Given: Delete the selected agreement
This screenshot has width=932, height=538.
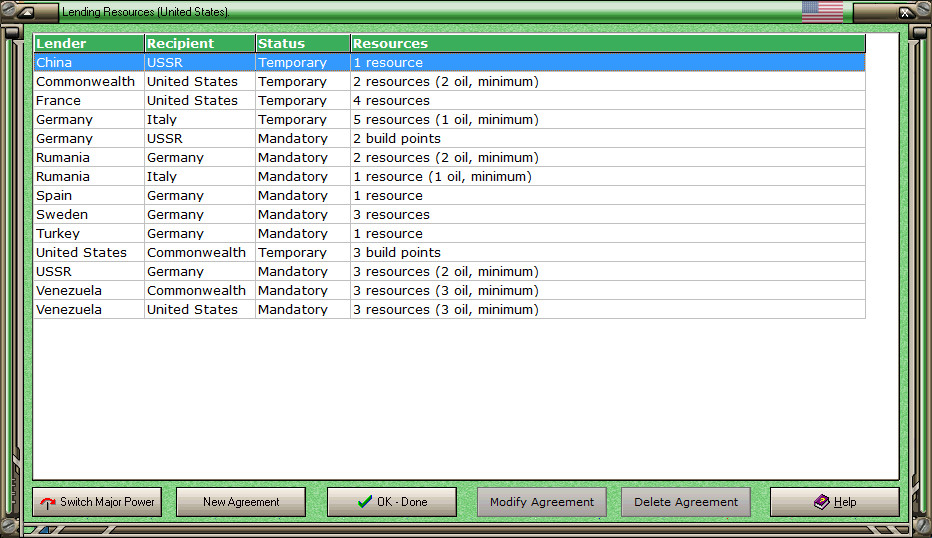Looking at the screenshot, I should (686, 502).
